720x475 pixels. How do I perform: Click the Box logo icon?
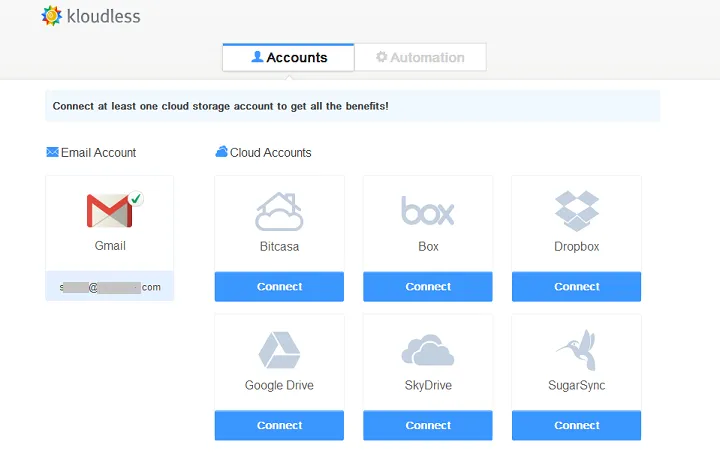pos(428,211)
